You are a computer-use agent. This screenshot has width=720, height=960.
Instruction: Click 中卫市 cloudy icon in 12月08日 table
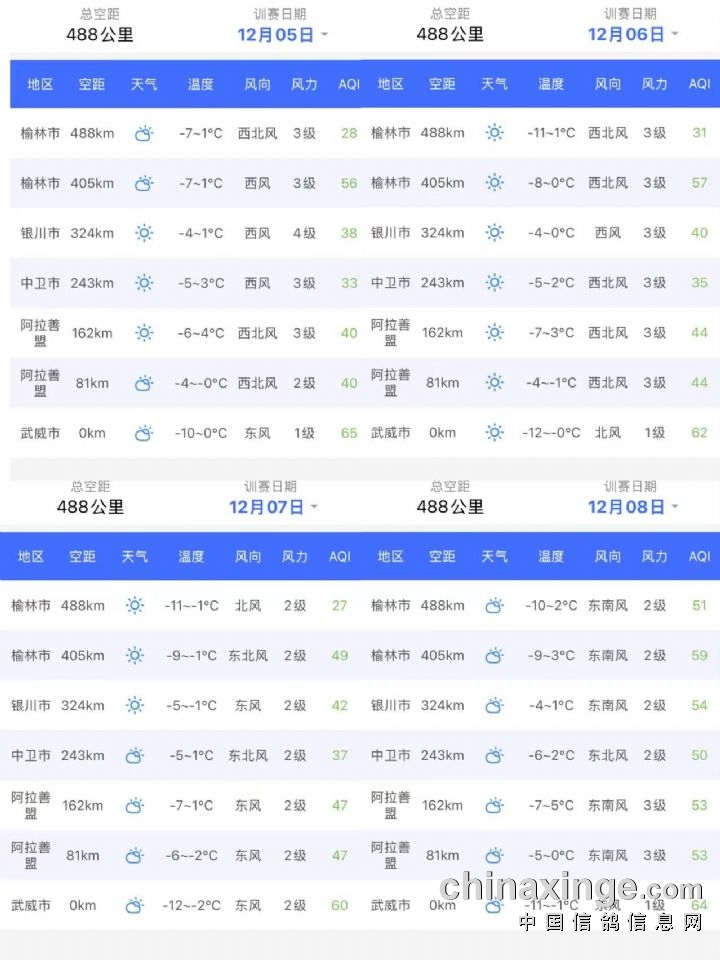(x=494, y=755)
